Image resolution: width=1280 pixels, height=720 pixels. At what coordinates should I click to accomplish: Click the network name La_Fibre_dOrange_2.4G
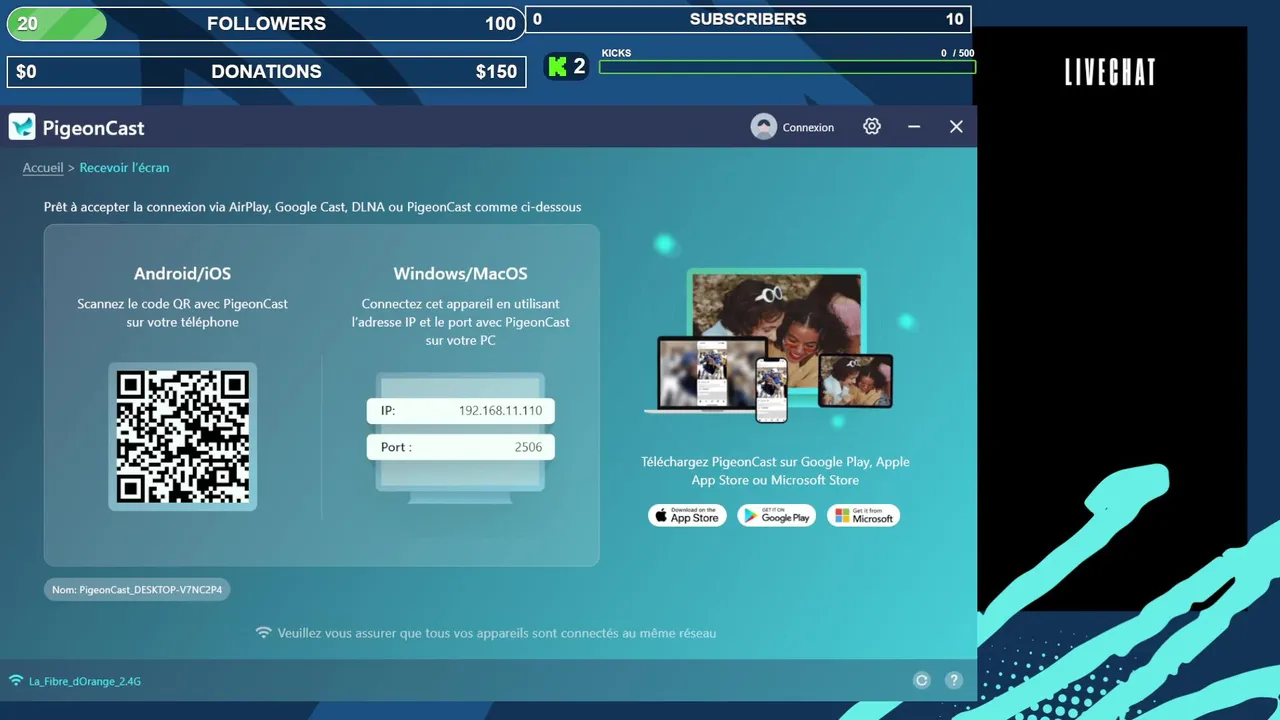(85, 682)
